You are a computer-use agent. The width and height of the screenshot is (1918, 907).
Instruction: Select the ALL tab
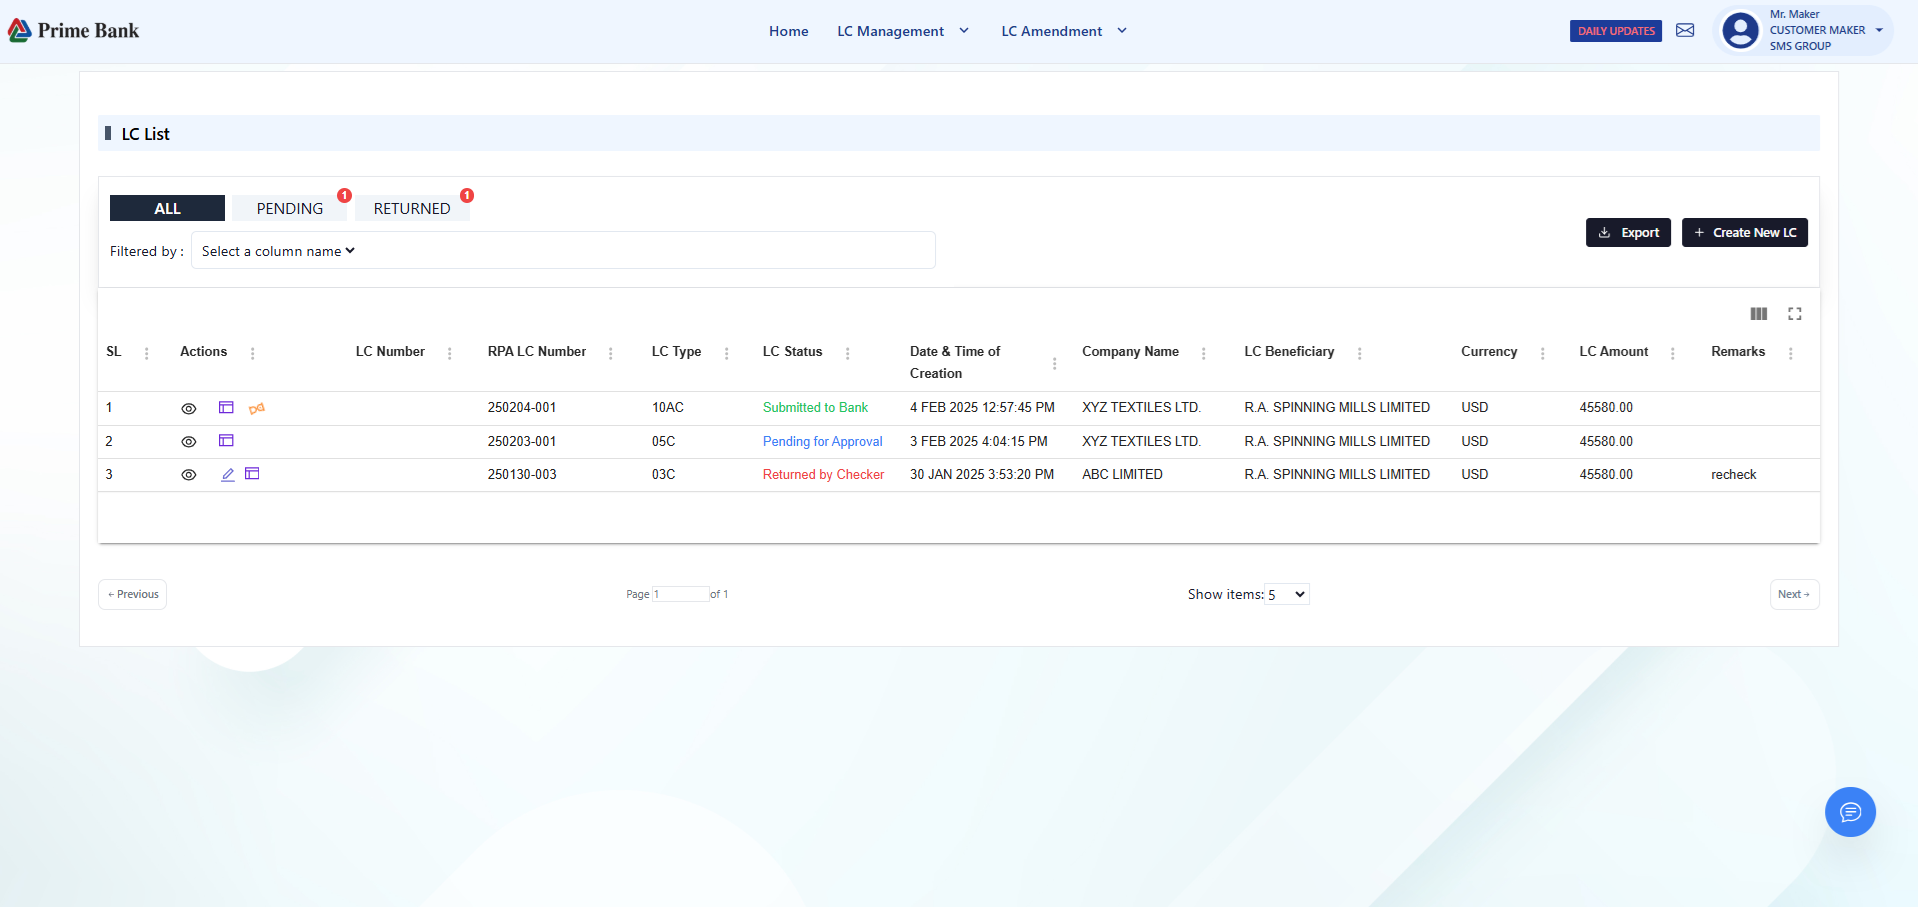(167, 208)
